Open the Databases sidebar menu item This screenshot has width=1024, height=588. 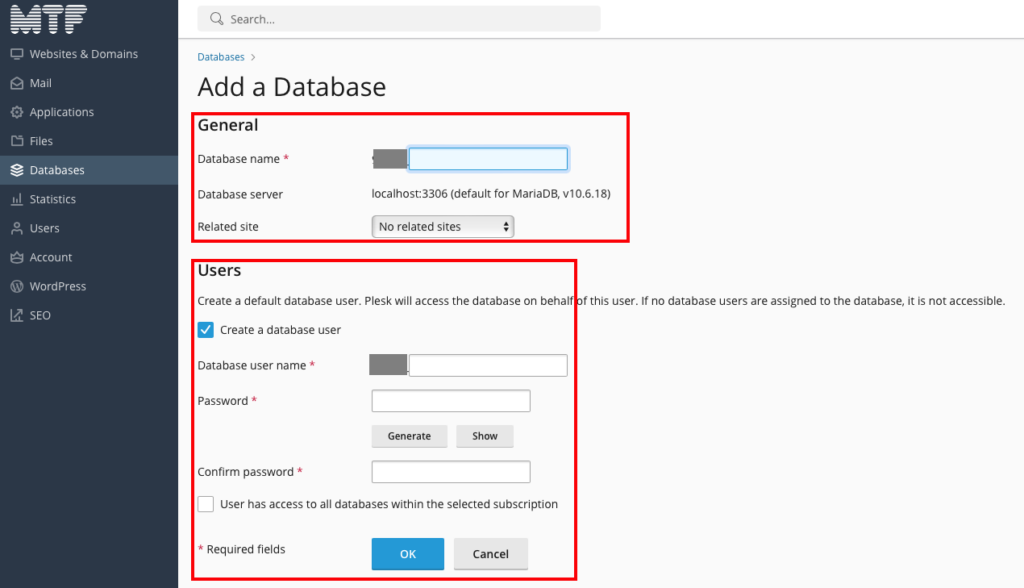[x=57, y=170]
